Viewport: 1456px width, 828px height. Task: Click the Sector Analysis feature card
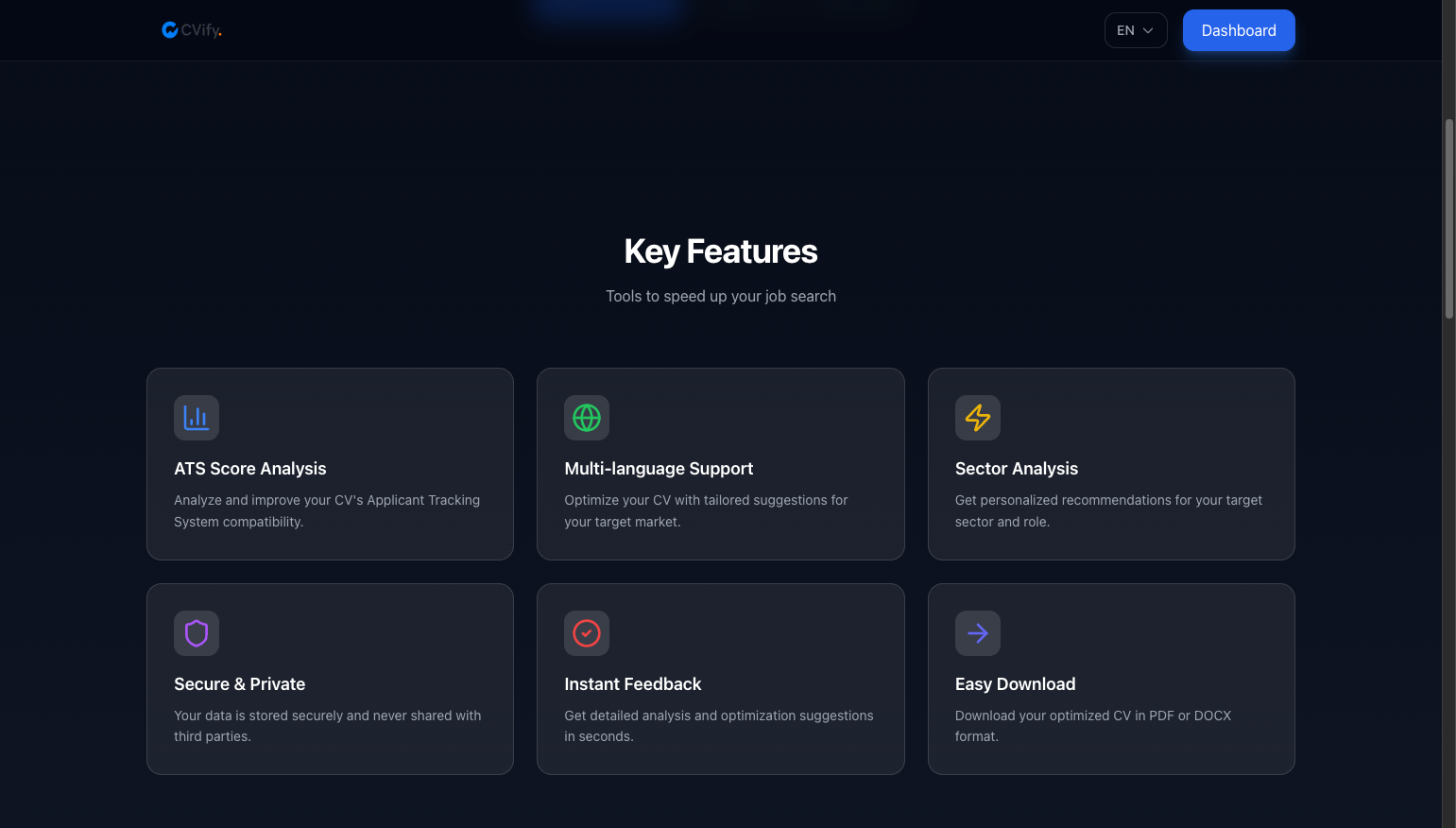click(x=1111, y=463)
